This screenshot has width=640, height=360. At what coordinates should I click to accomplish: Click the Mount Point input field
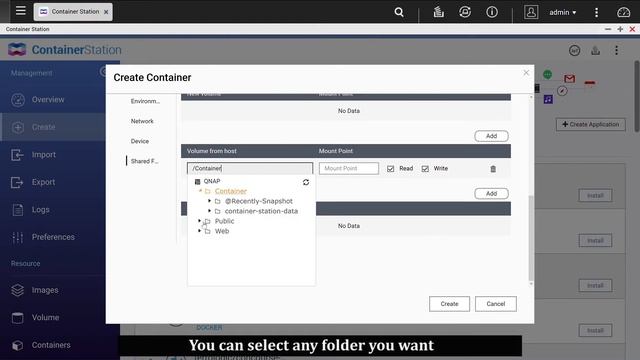click(x=349, y=169)
